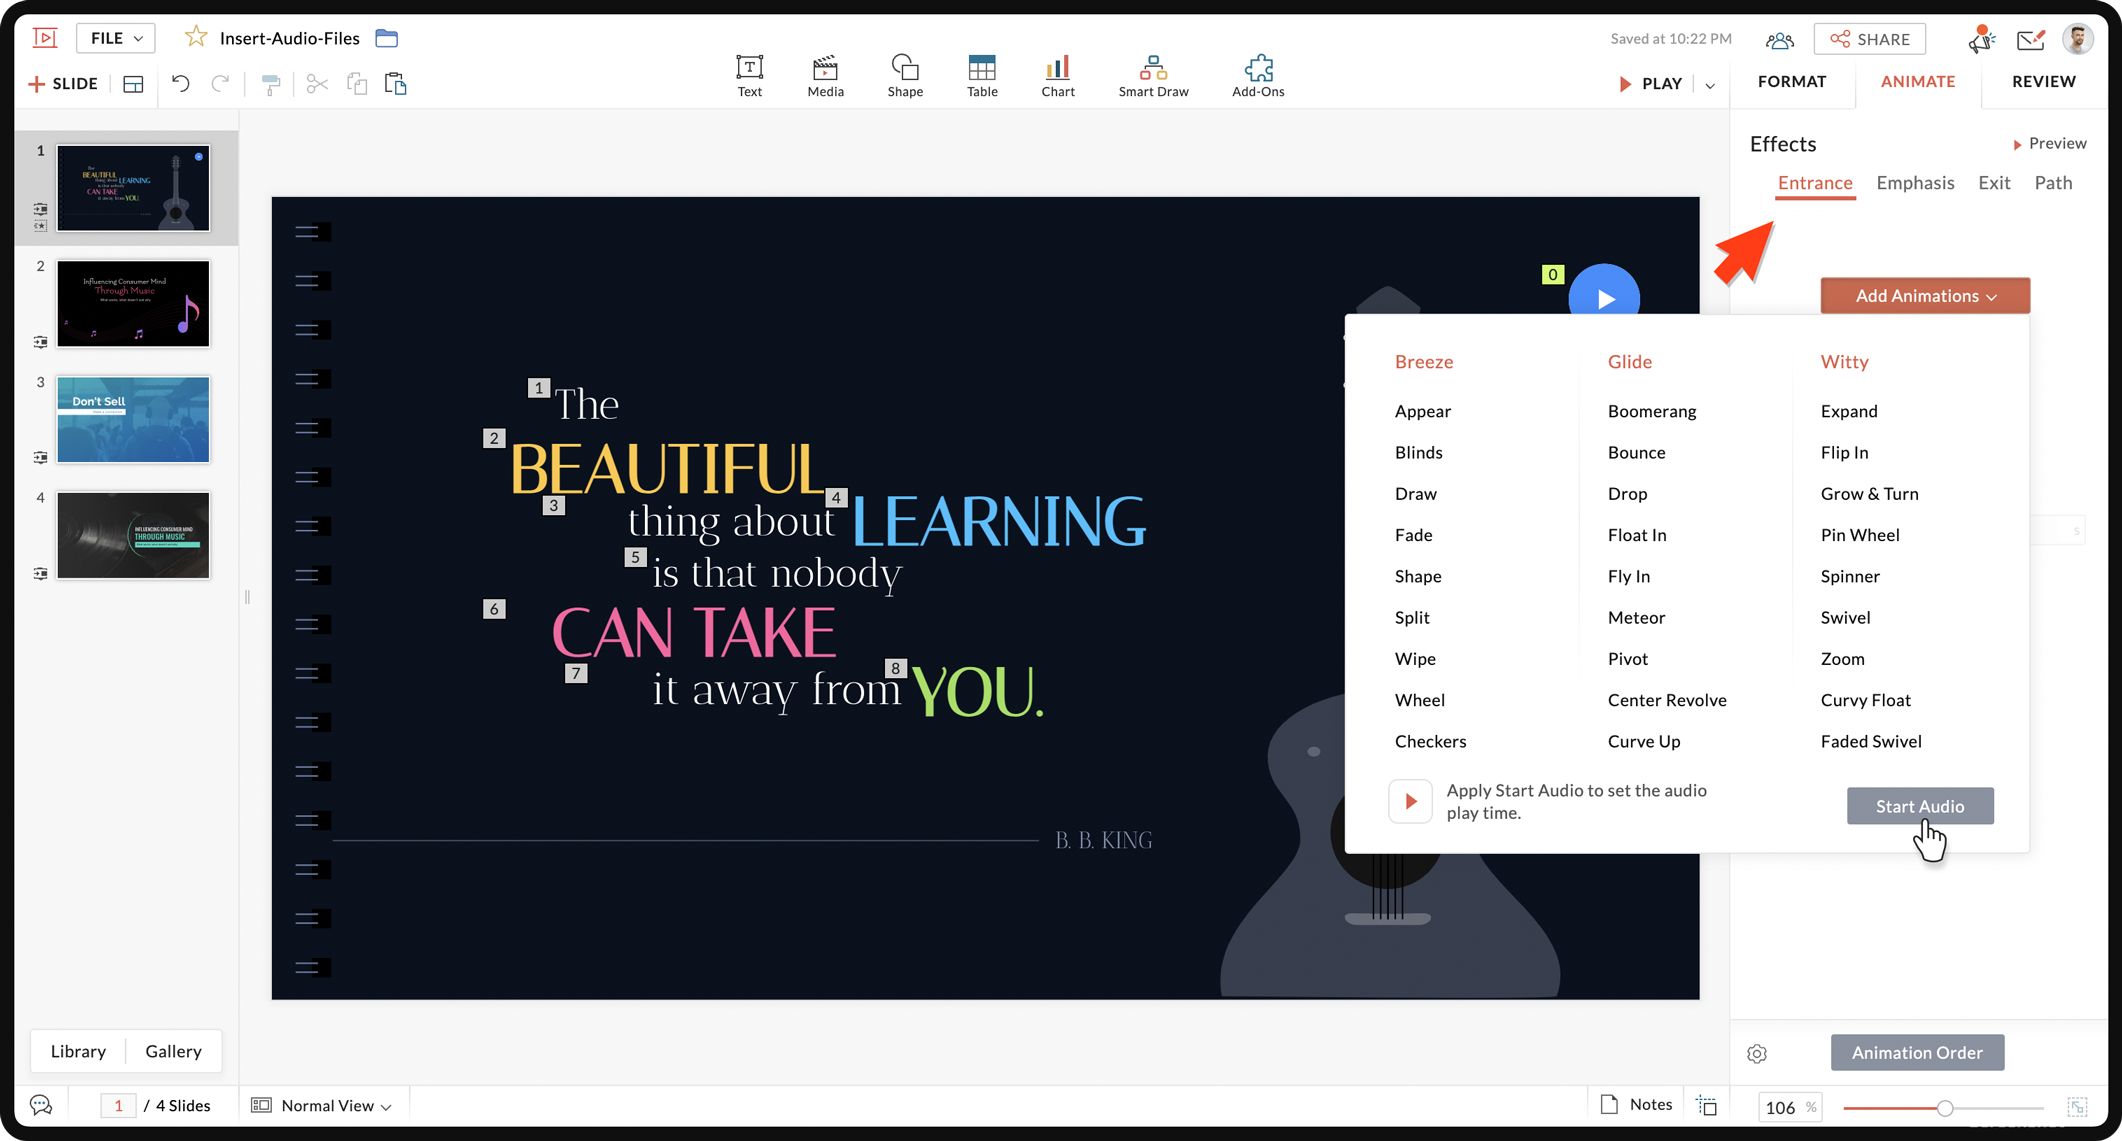Click the format painter icon
Image resolution: width=2122 pixels, height=1141 pixels.
[x=270, y=84]
